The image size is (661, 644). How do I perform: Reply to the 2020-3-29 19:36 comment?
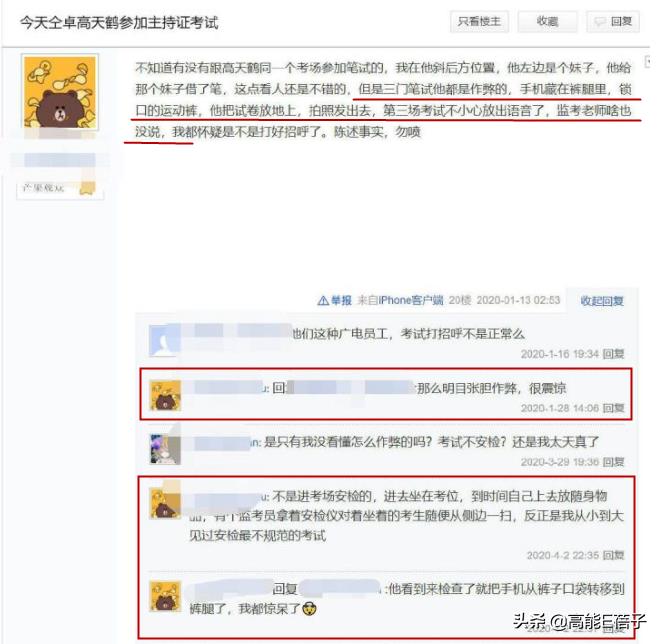pyautogui.click(x=613, y=462)
